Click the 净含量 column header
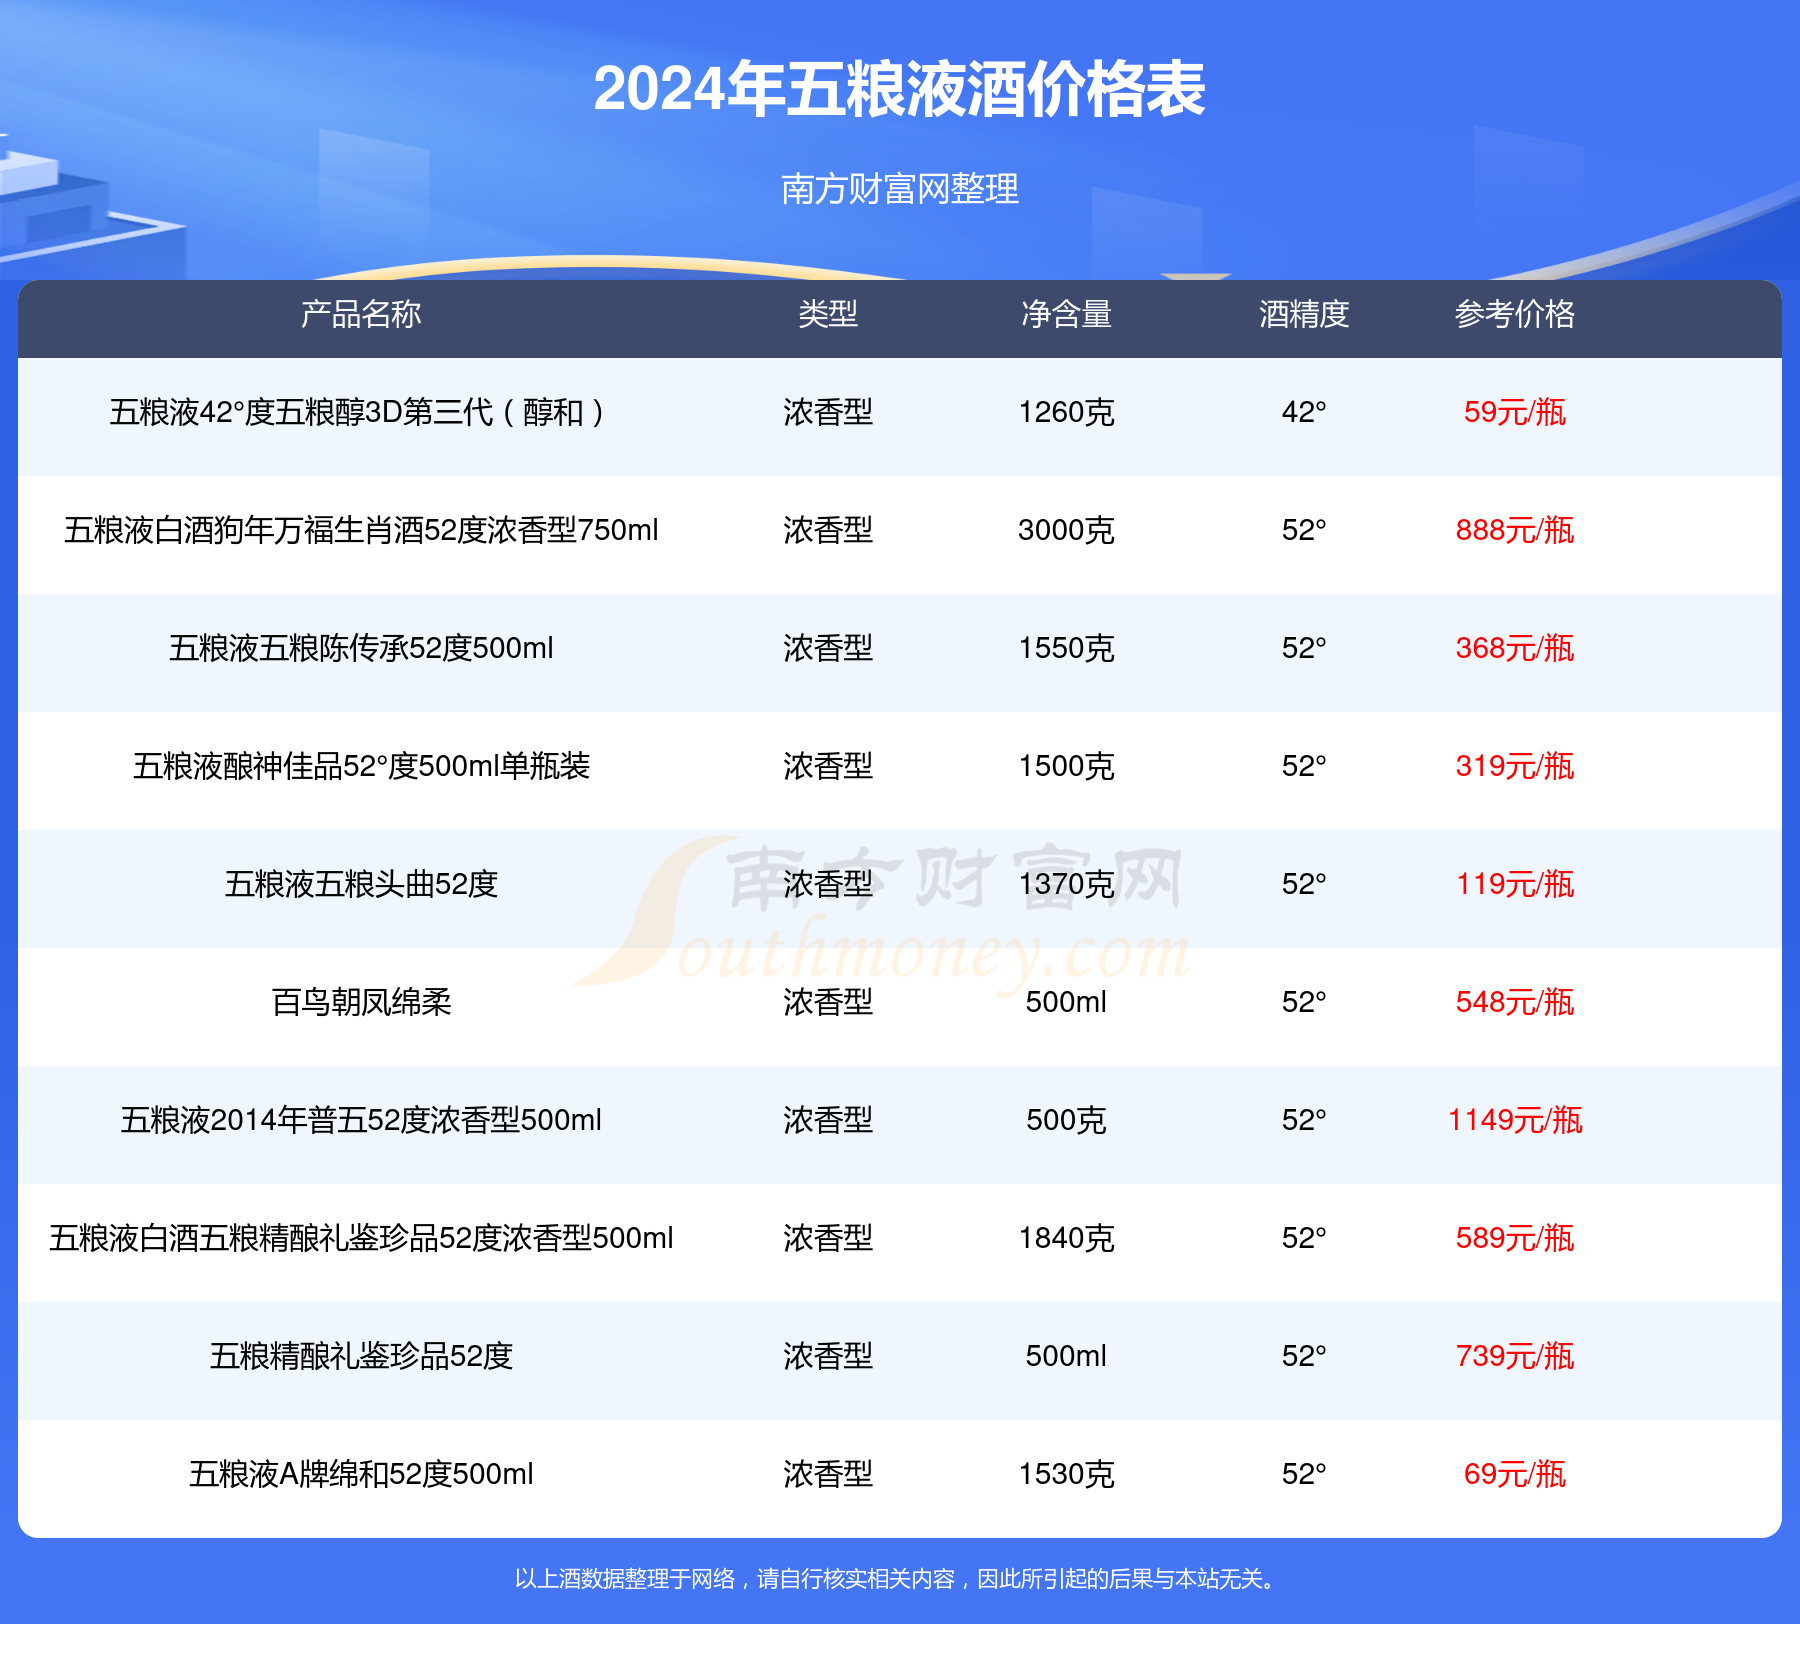Screen dimensions: 1800x1670 point(1066,314)
